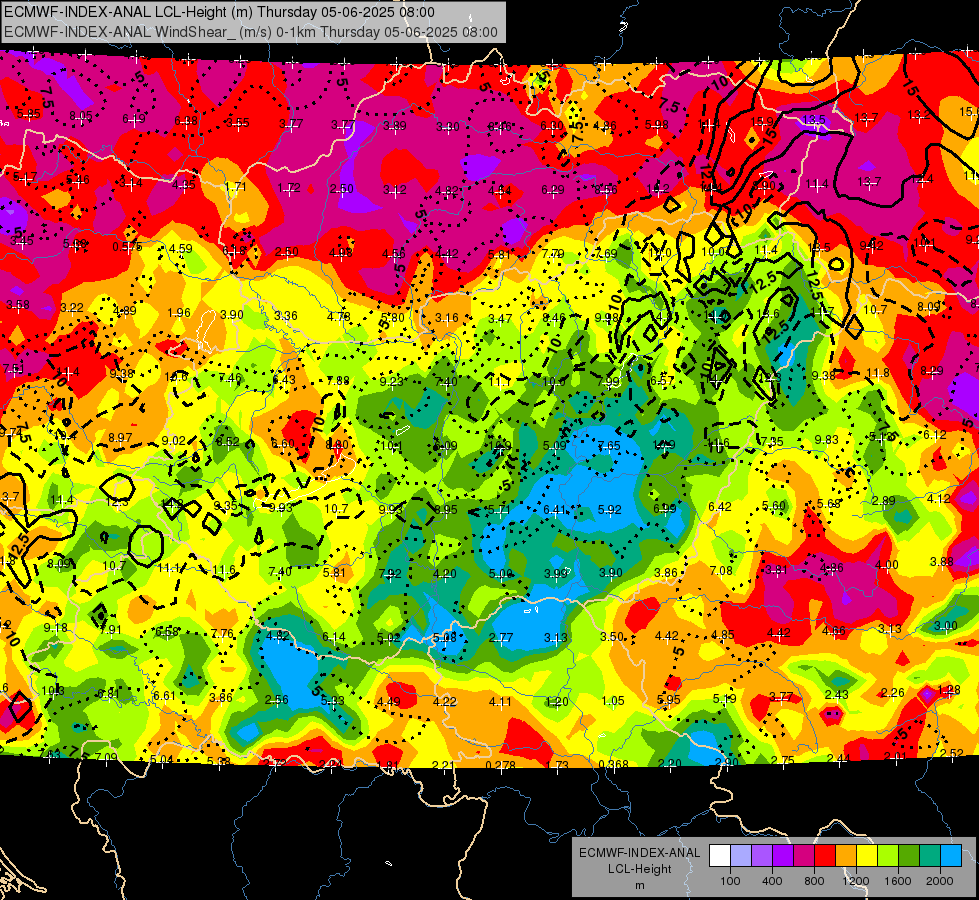Click the 6.42 grid value

tap(719, 507)
